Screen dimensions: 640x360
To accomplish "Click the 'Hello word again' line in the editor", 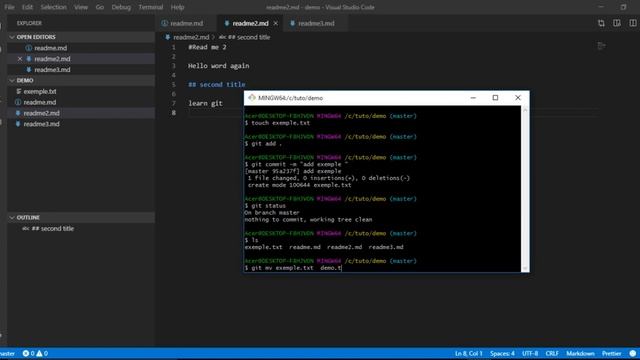I will coord(218,66).
